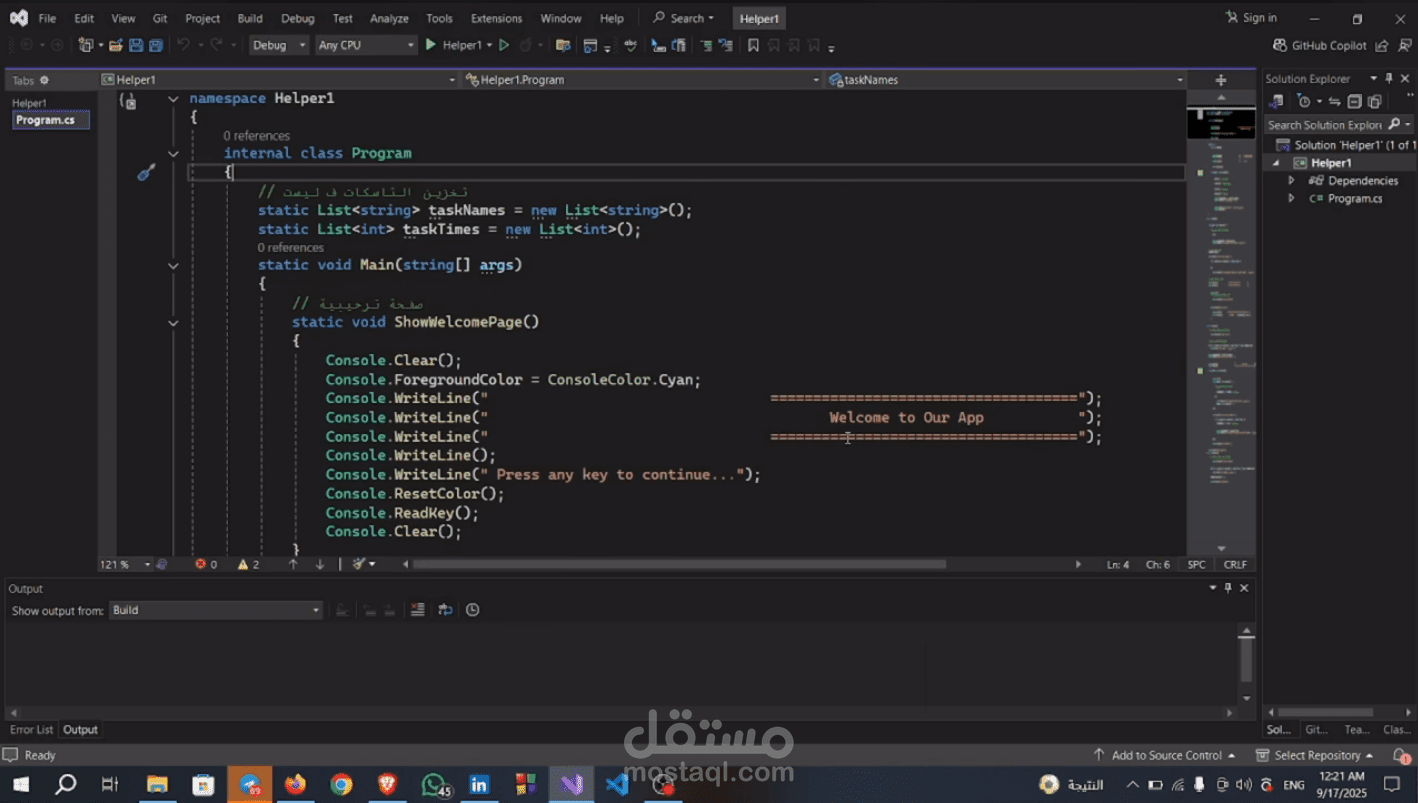Click the editor horizontal scrollbar thumb
This screenshot has width=1418, height=803.
[680, 564]
